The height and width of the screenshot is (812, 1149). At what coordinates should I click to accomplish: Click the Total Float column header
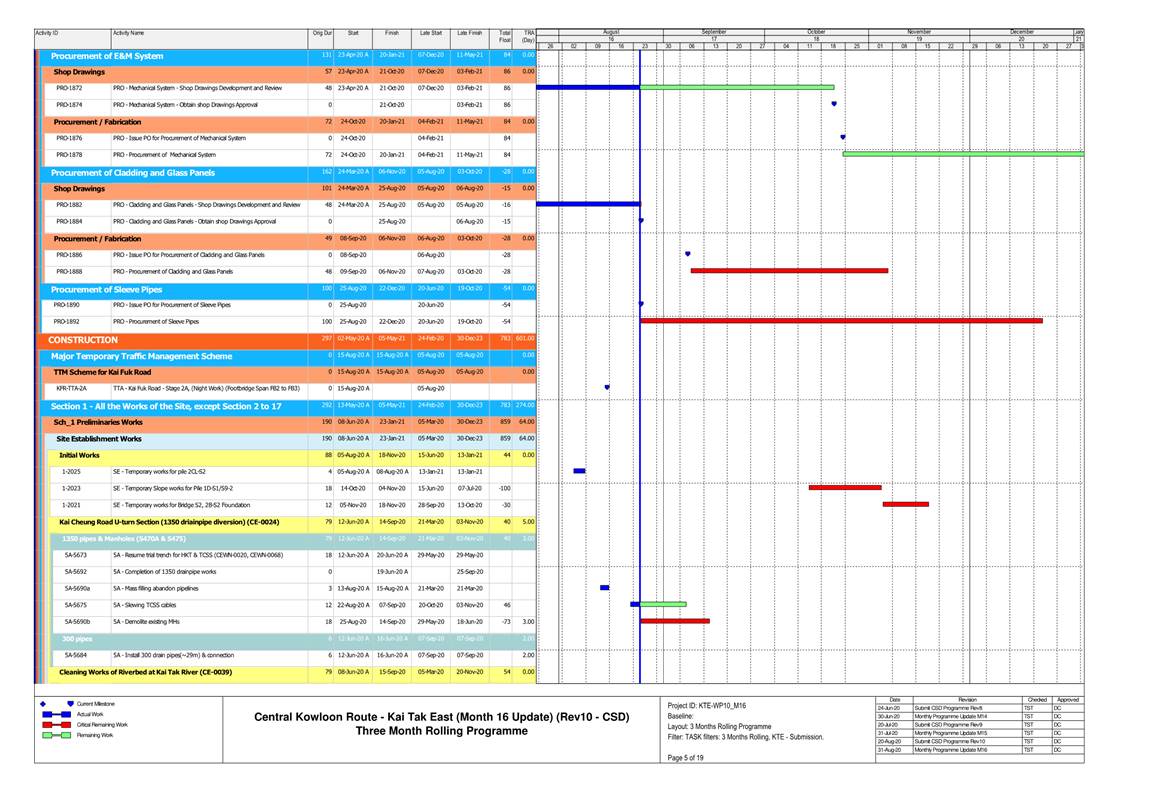pyautogui.click(x=505, y=36)
